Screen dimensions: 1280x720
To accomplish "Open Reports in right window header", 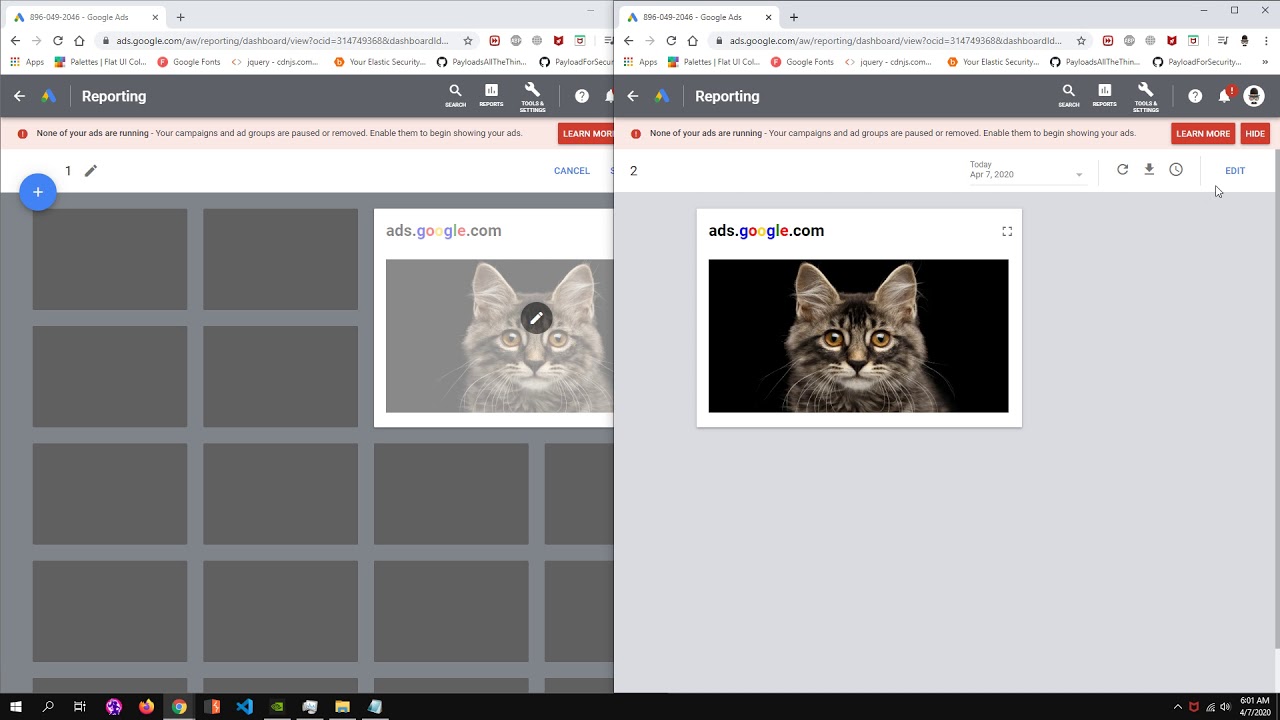I will (x=1104, y=96).
